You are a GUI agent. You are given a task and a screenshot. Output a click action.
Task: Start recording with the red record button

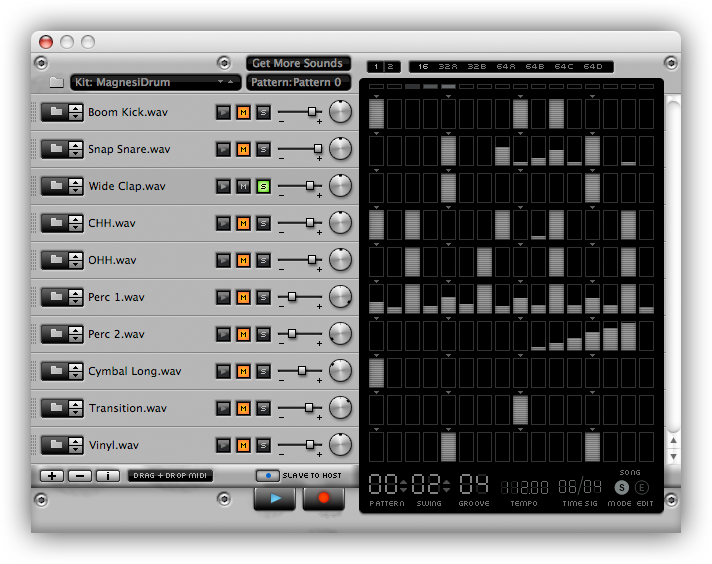(323, 498)
